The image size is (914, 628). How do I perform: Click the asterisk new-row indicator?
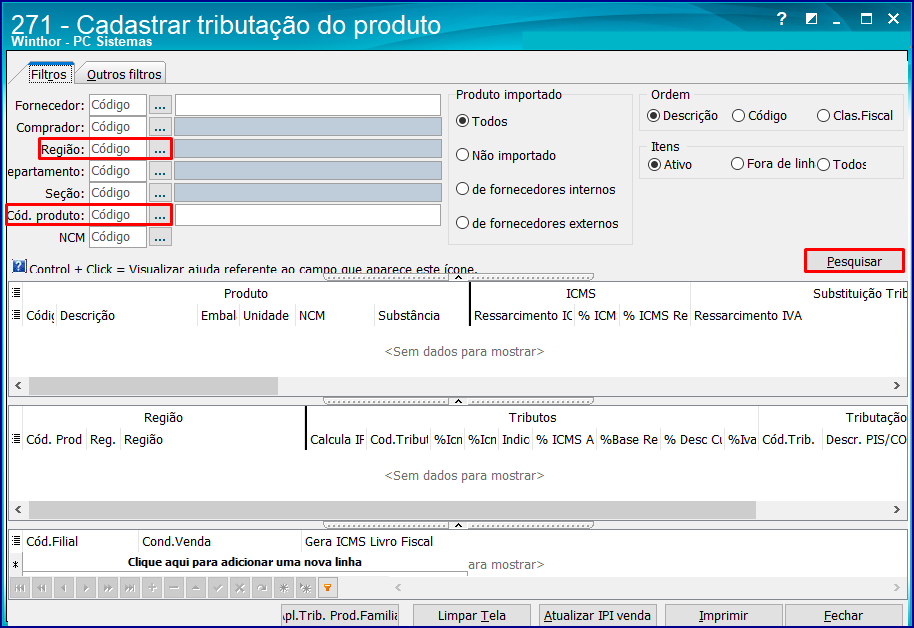pyautogui.click(x=16, y=564)
